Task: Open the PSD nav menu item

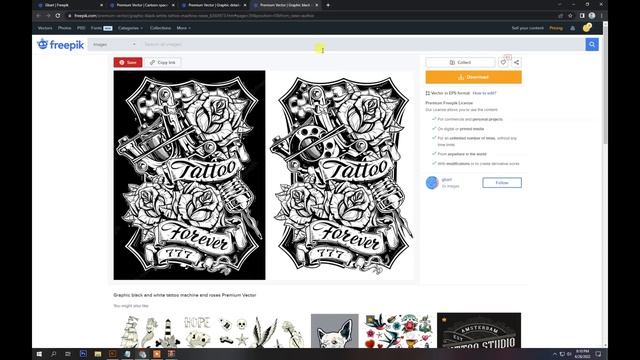Action: tap(81, 28)
